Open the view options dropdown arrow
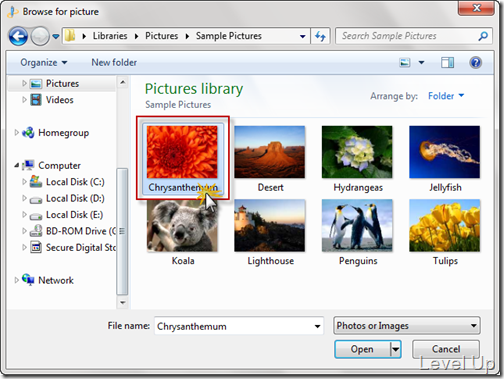 pyautogui.click(x=421, y=62)
